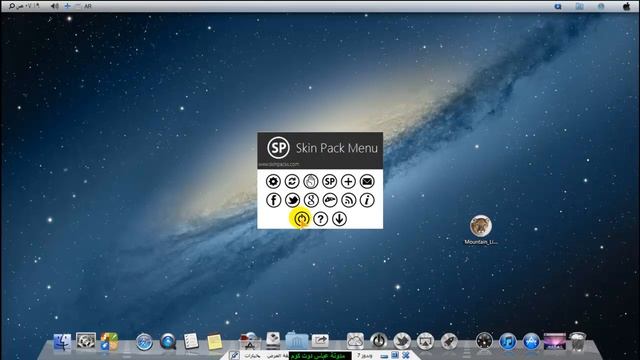The image size is (640, 360).
Task: Click the small SP circle icon in icon grid
Action: [329, 181]
